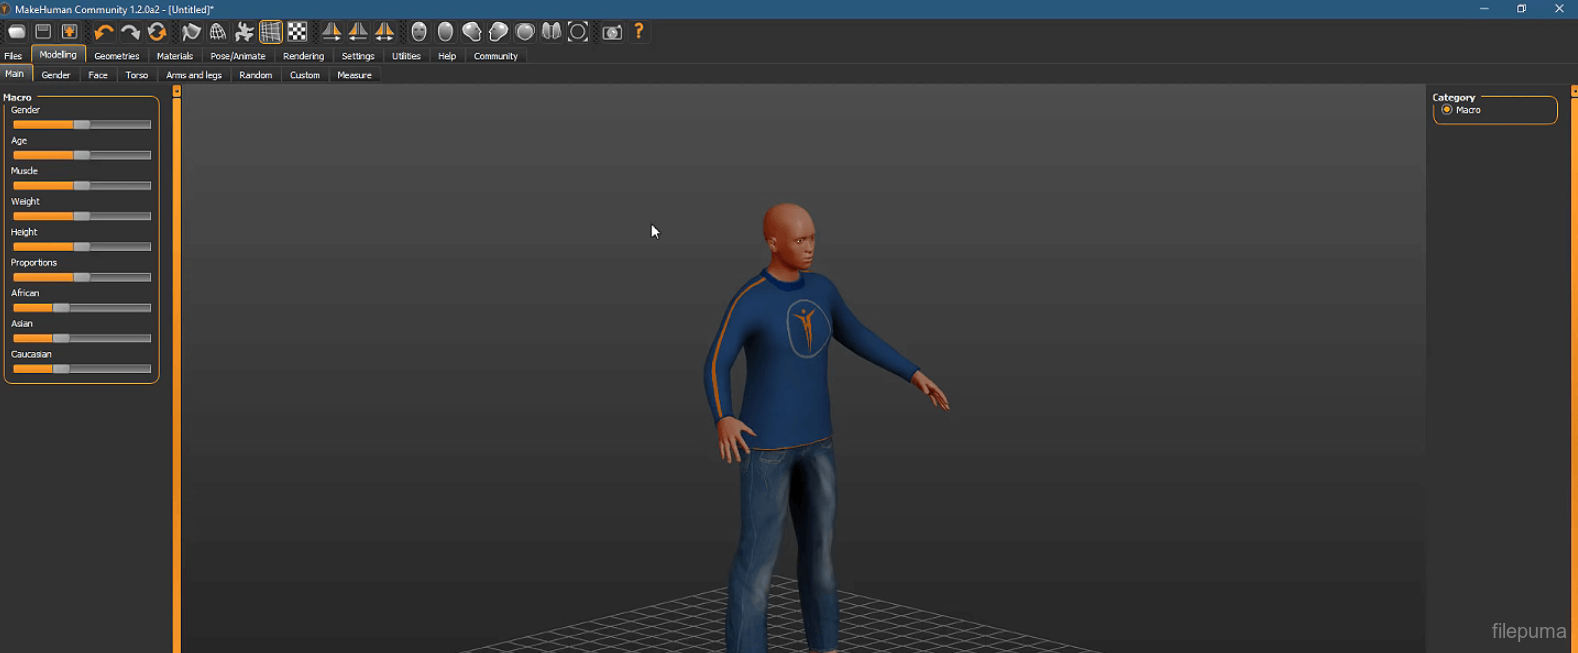Open the Measure subtab
This screenshot has height=653, width=1578.
click(x=354, y=75)
